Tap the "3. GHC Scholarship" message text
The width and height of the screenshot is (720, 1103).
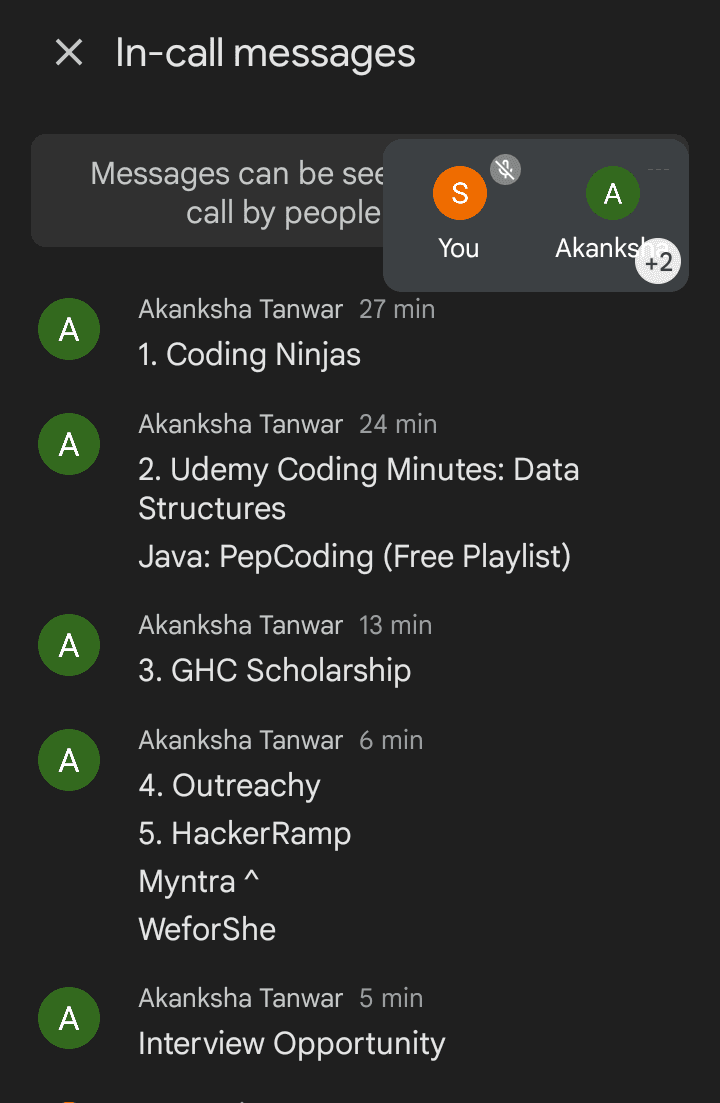point(275,671)
